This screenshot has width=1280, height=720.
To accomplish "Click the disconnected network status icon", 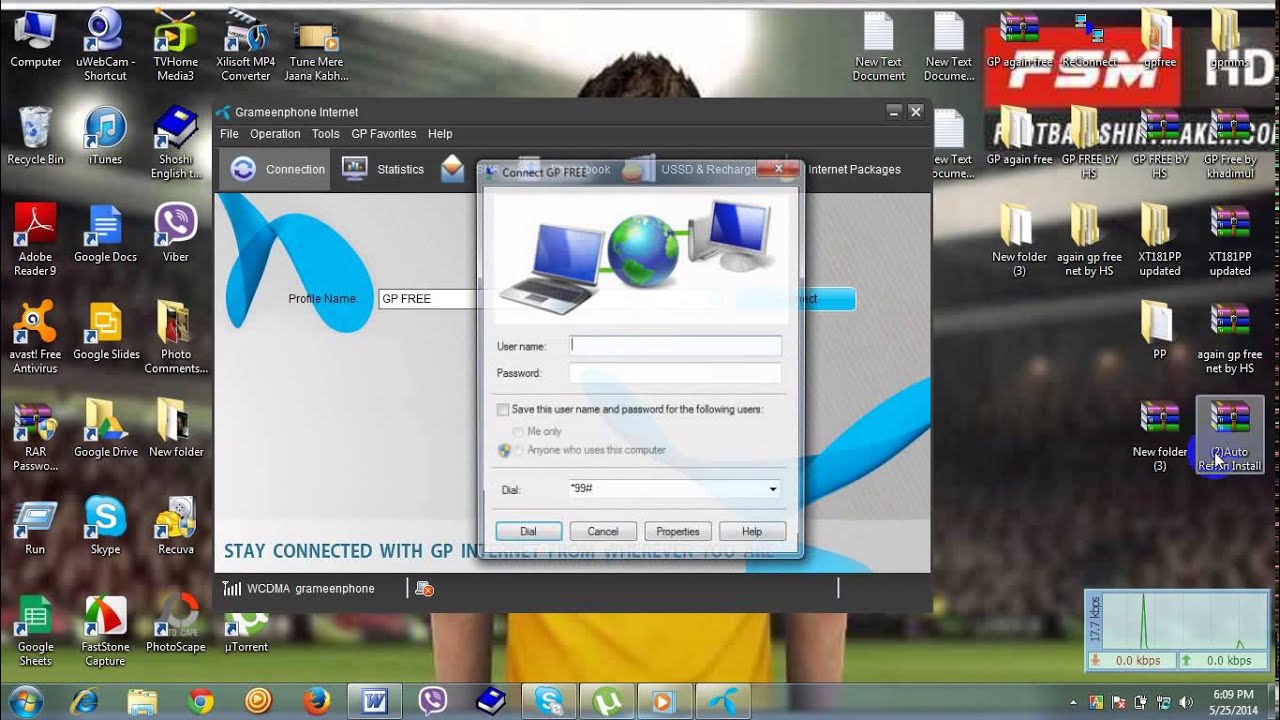I will pyautogui.click(x=424, y=588).
